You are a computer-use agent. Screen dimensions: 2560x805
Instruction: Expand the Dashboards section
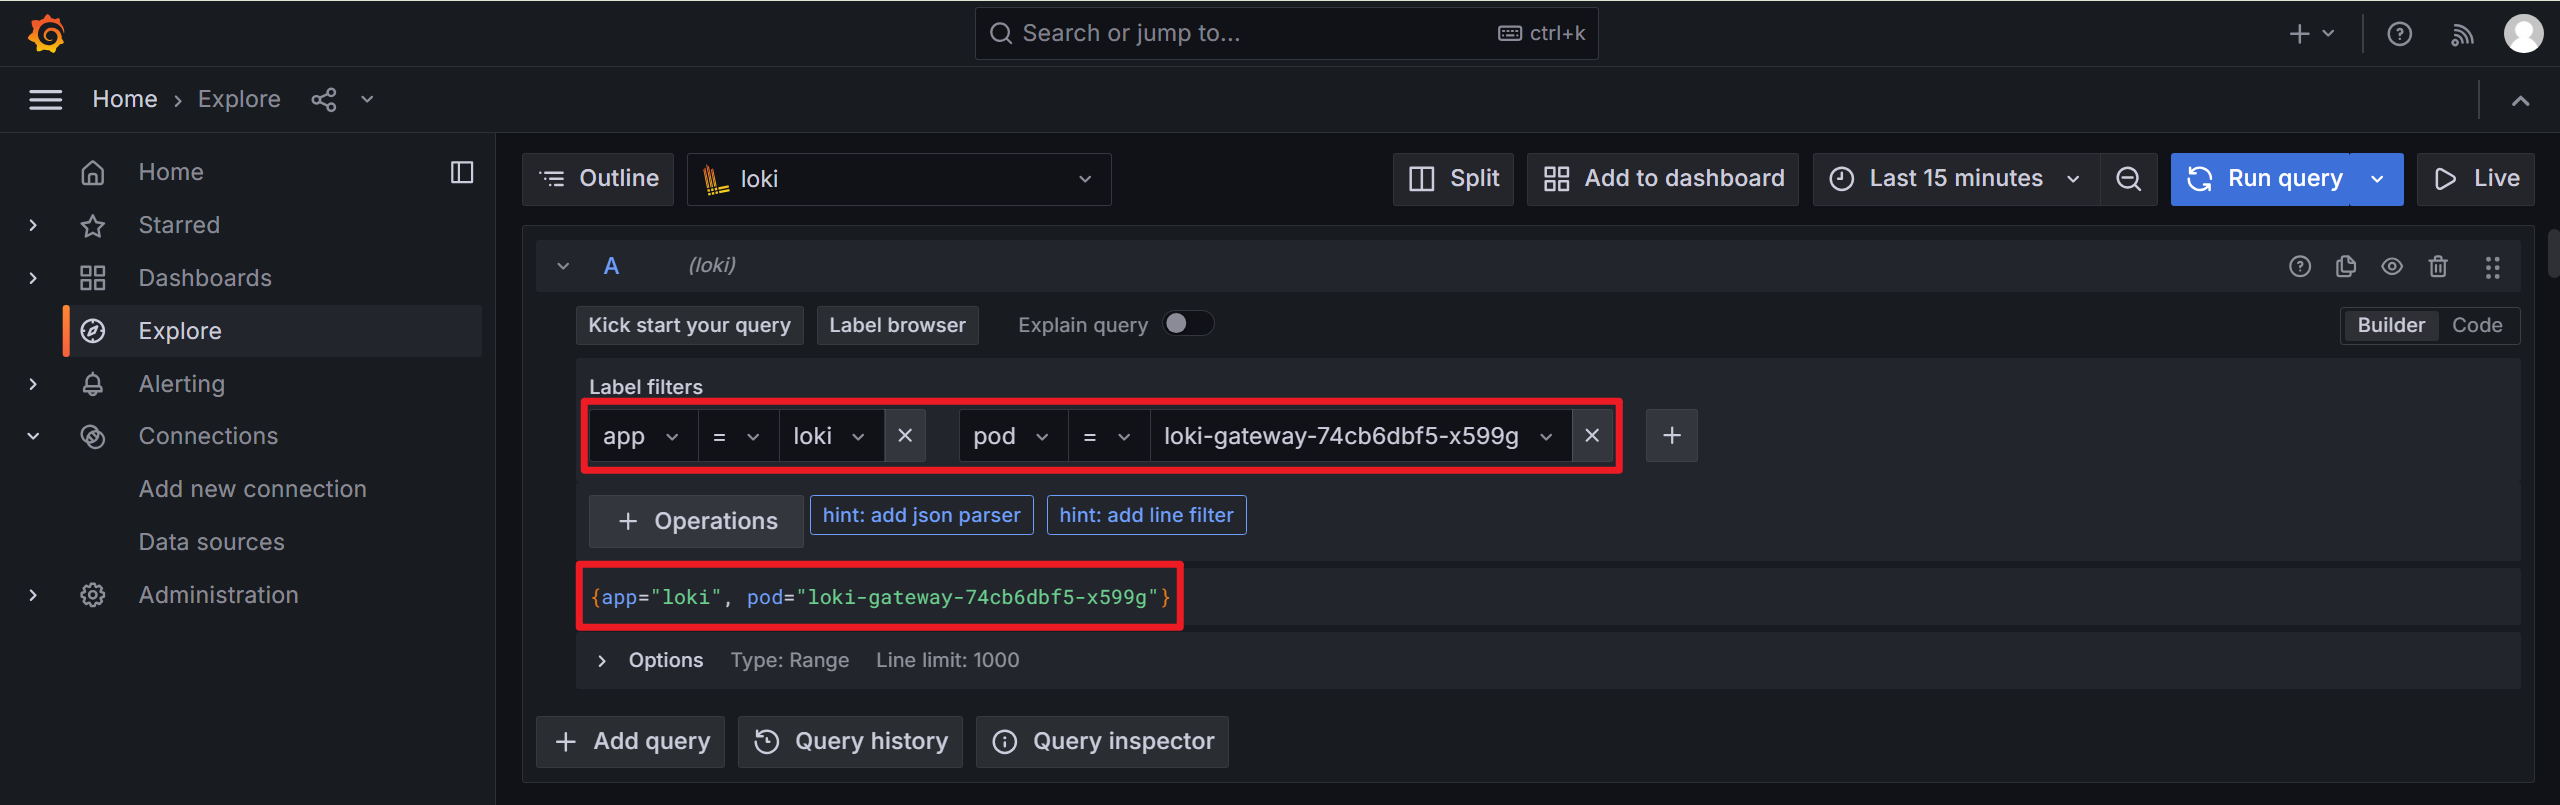33,278
